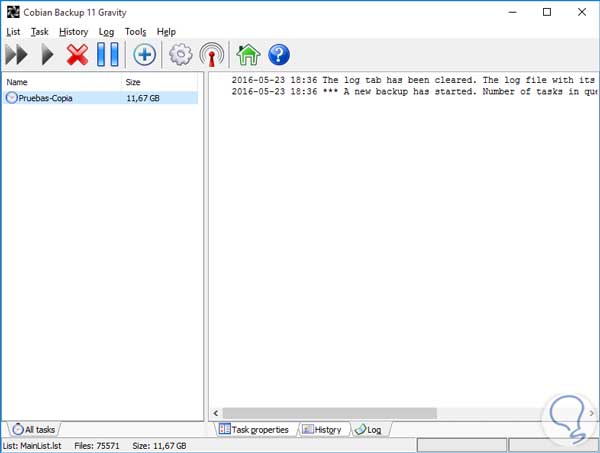Open the home page via green house icon
This screenshot has width=600, height=453.
click(x=248, y=55)
